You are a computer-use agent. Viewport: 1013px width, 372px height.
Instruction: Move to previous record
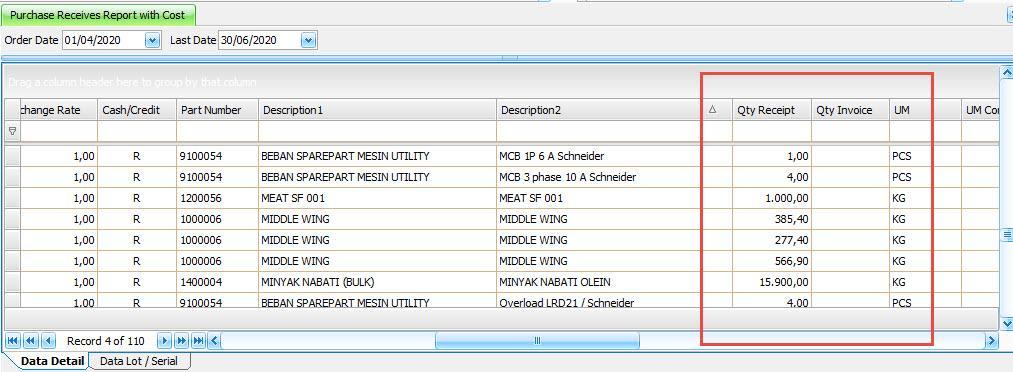(x=48, y=341)
